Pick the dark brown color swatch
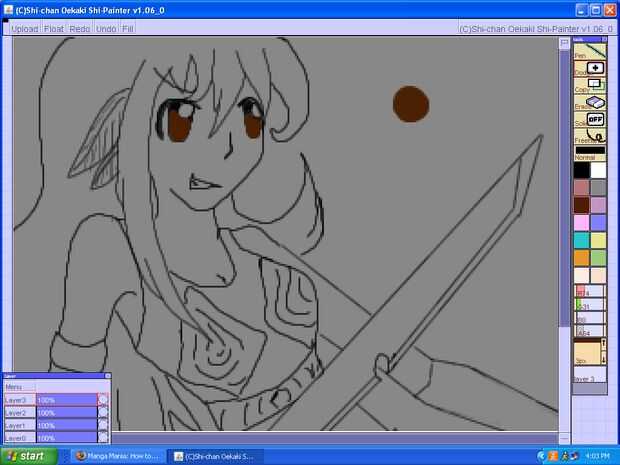620x465 pixels. (x=582, y=205)
